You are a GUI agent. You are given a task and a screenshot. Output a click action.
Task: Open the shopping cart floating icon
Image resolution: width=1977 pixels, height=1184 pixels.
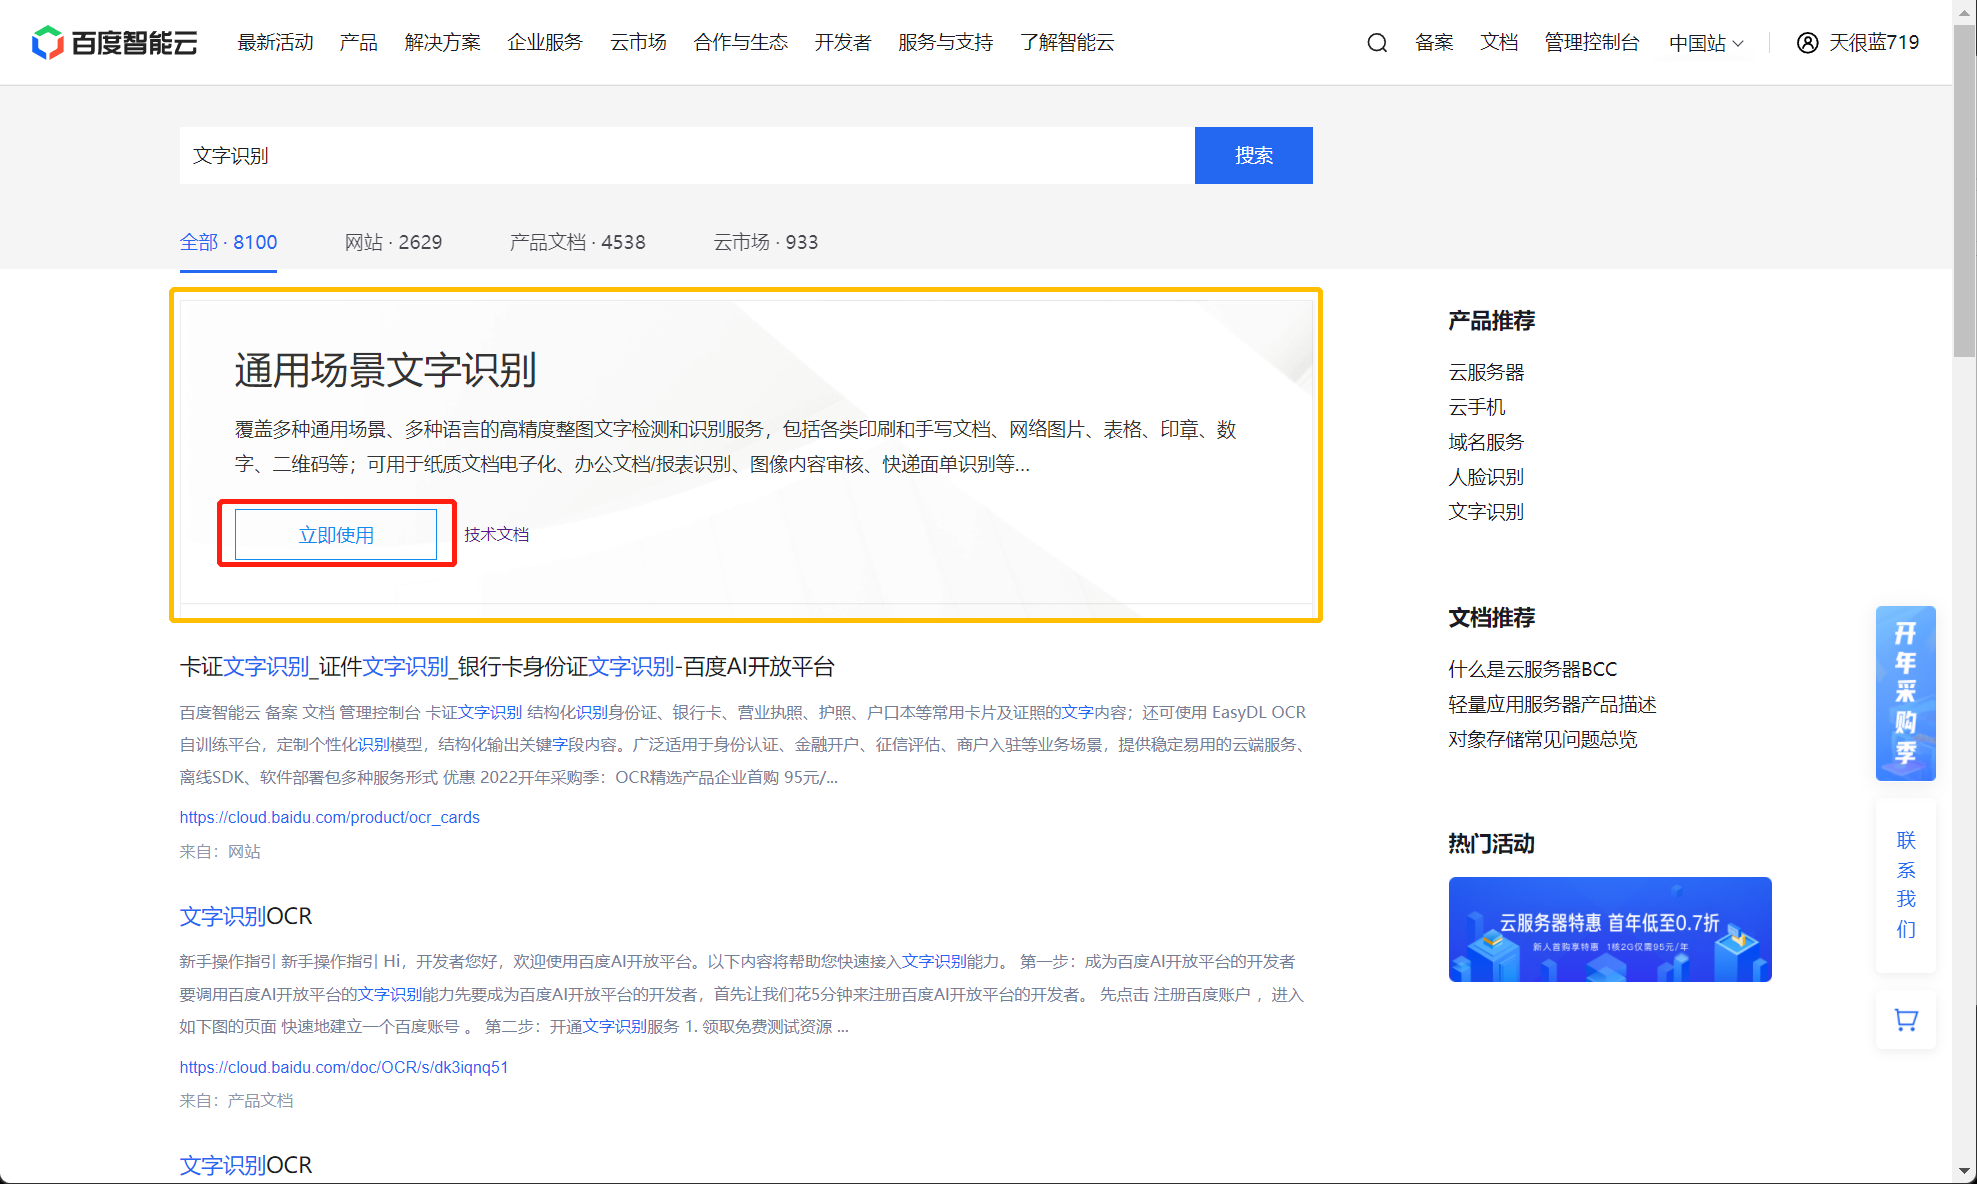pos(1906,1020)
